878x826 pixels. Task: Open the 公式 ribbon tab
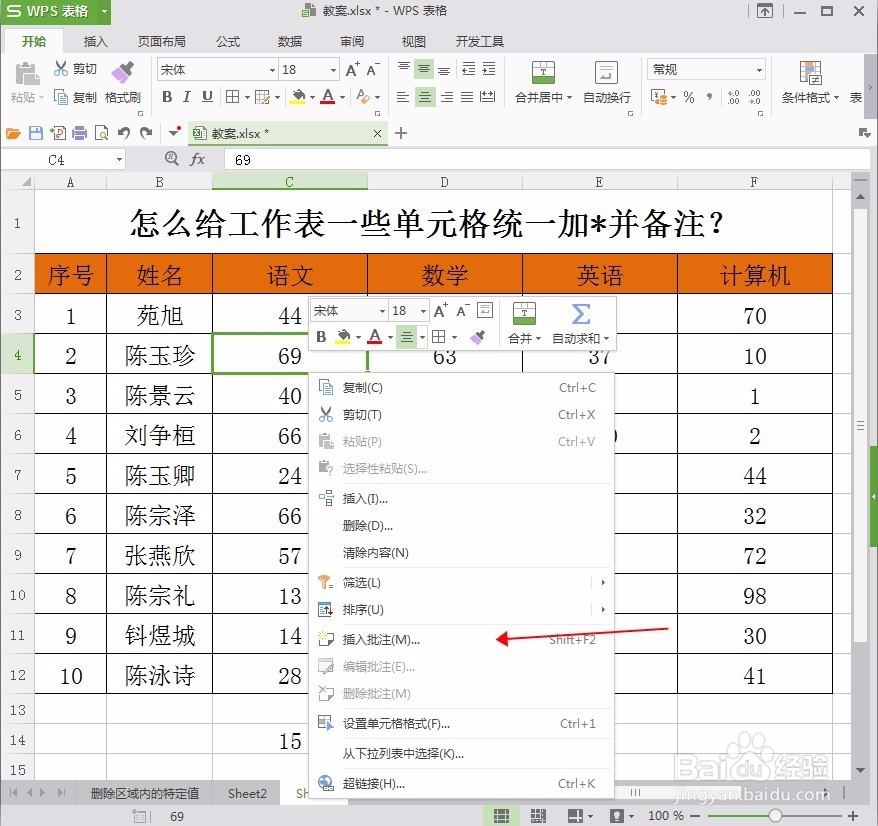228,41
